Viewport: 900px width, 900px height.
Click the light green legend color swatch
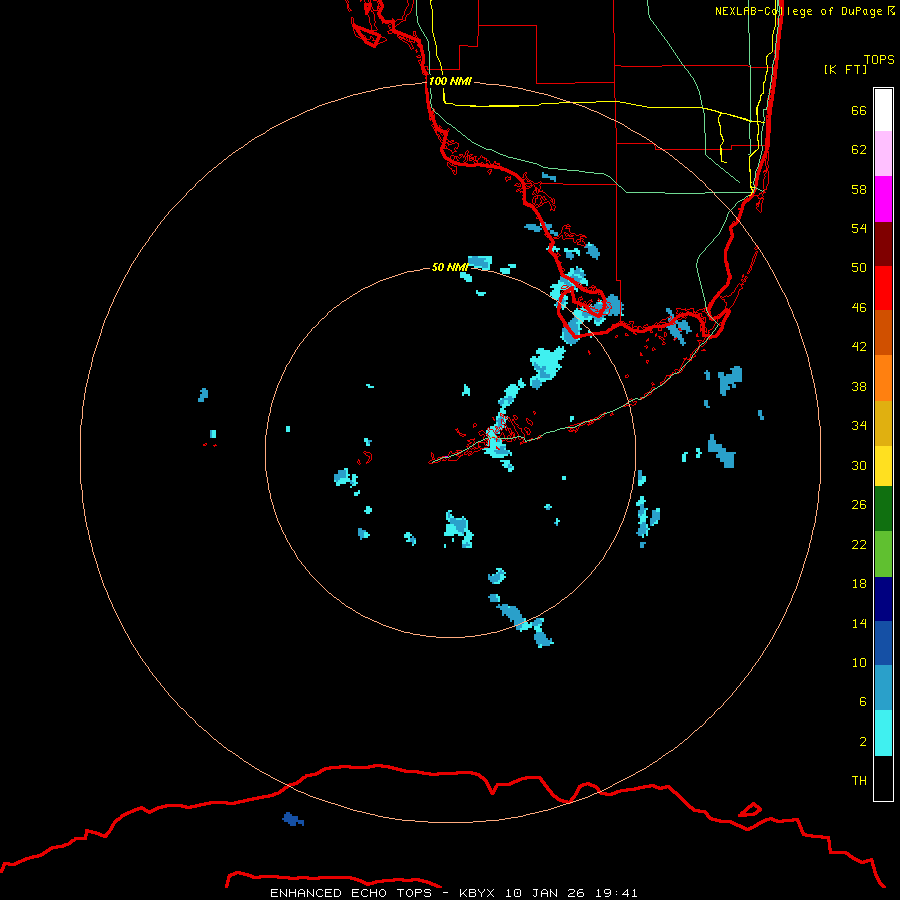click(883, 554)
